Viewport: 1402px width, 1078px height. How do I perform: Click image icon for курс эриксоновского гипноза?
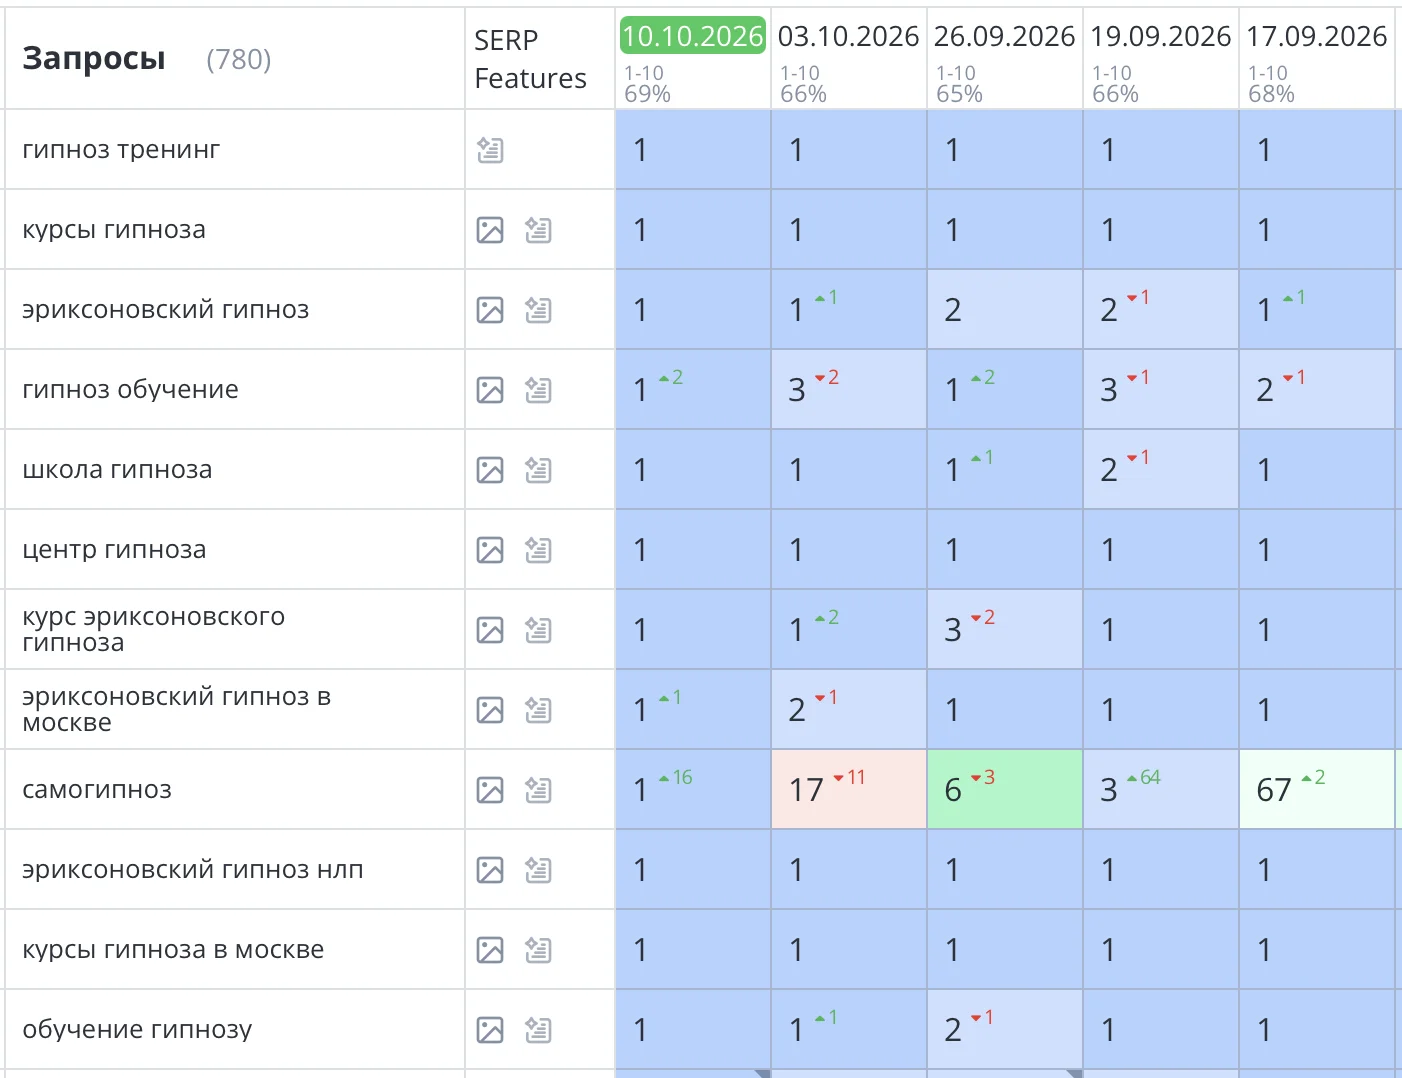click(x=490, y=630)
